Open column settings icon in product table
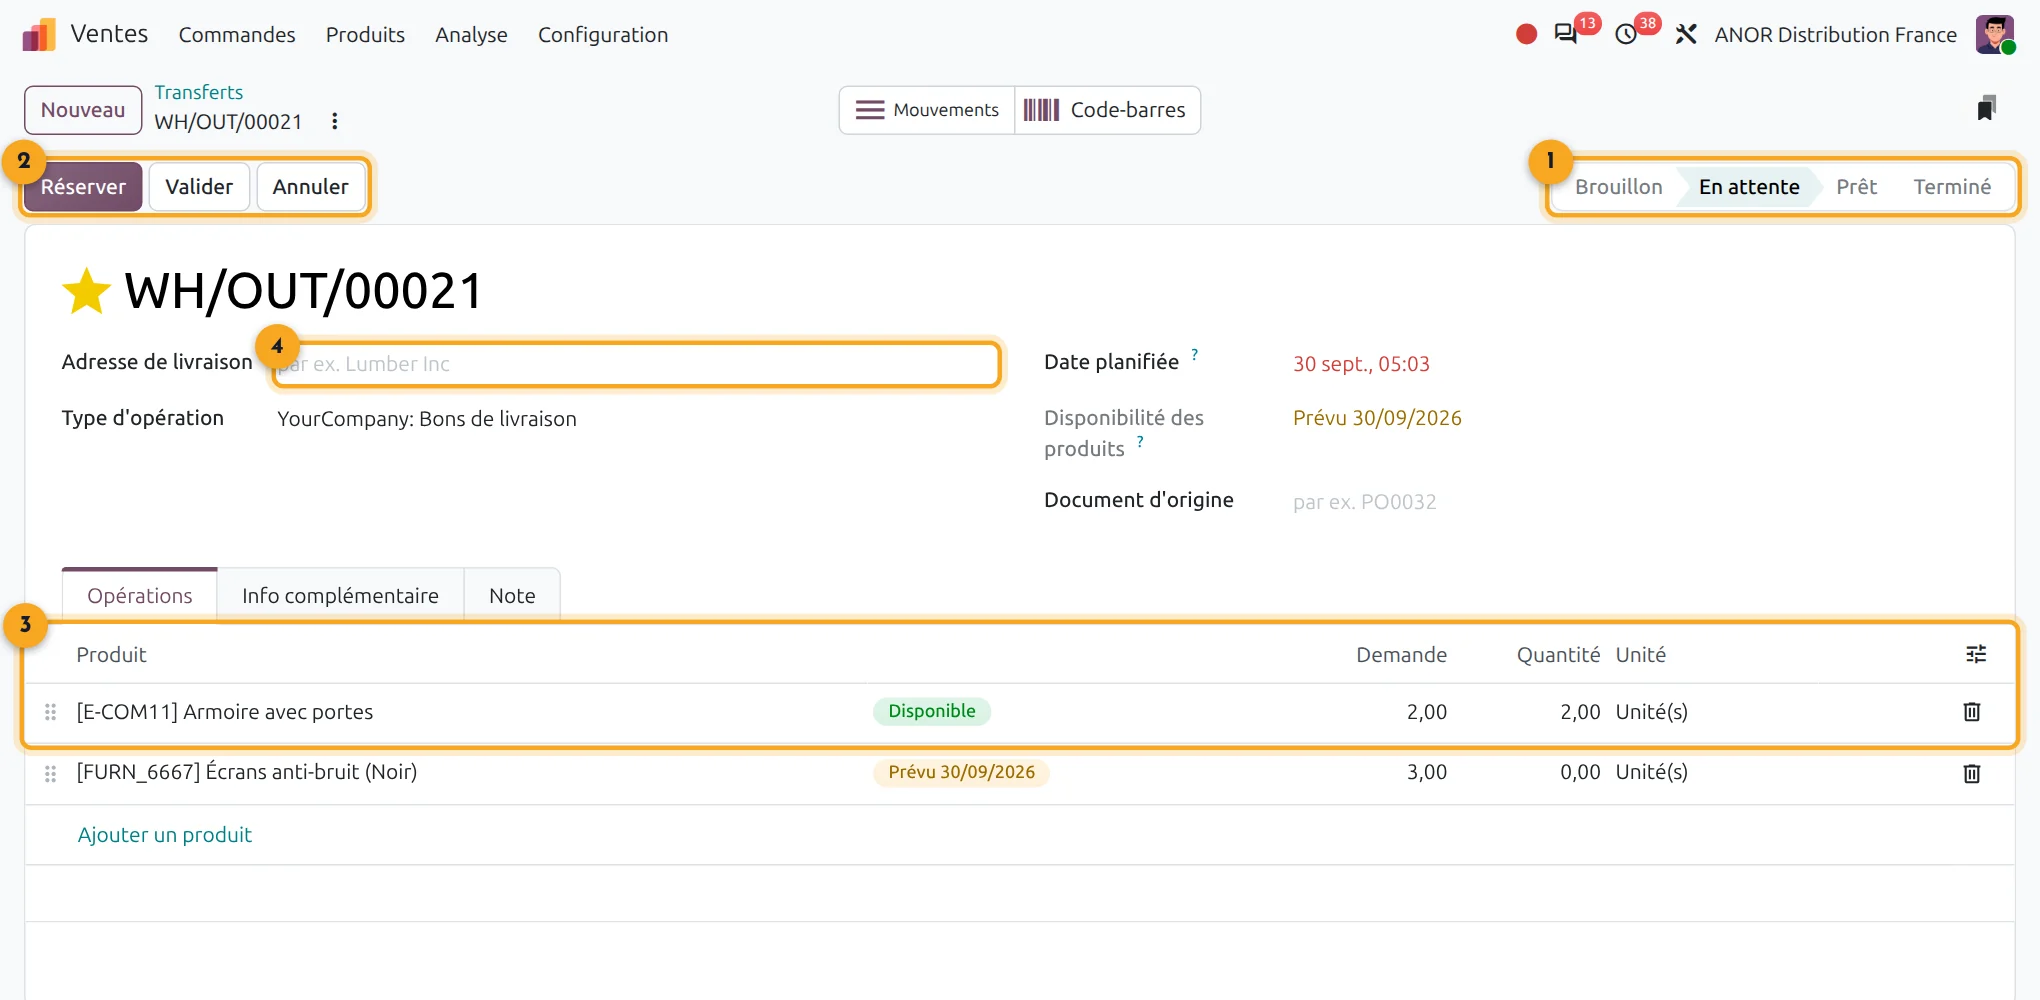Image resolution: width=2040 pixels, height=1000 pixels. click(x=1976, y=654)
